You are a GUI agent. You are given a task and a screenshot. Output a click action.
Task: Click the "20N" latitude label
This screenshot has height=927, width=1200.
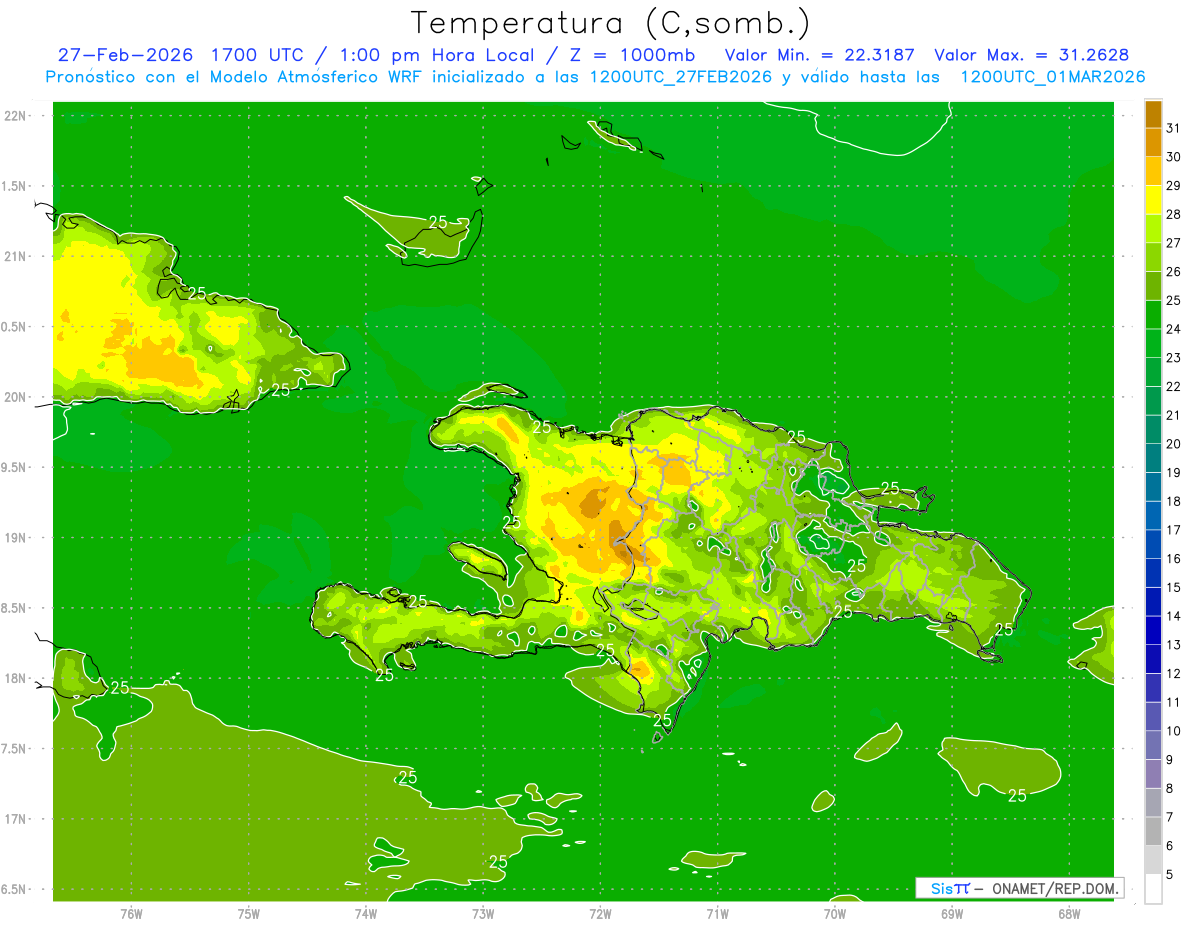15,397
